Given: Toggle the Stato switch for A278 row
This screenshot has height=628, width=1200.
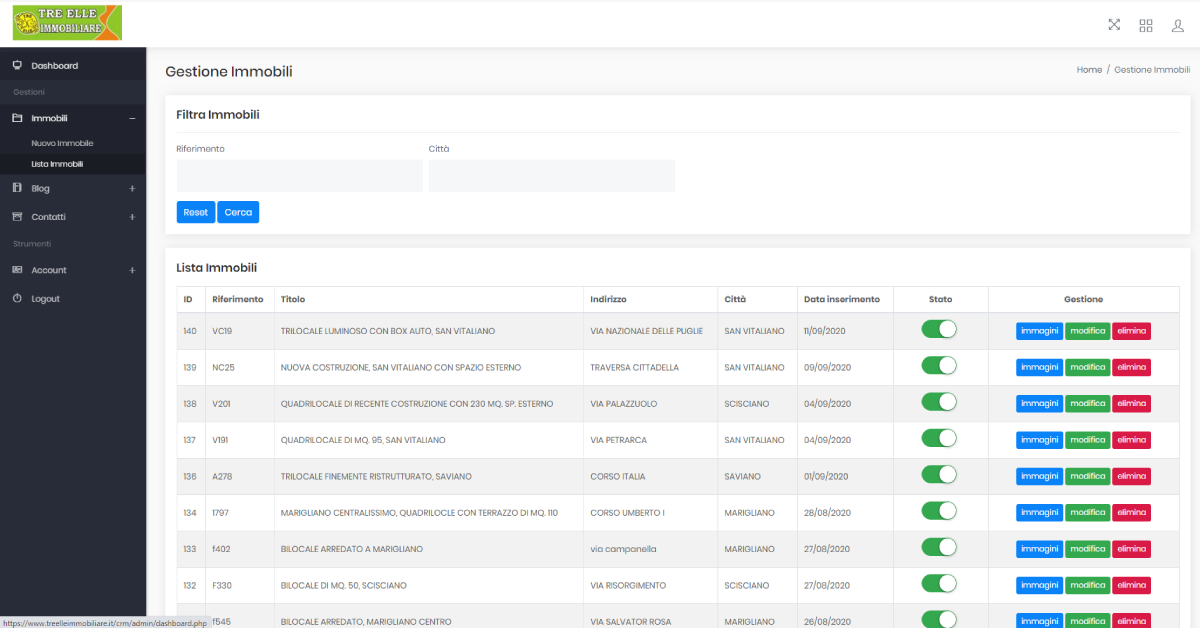Looking at the screenshot, I should click(939, 475).
